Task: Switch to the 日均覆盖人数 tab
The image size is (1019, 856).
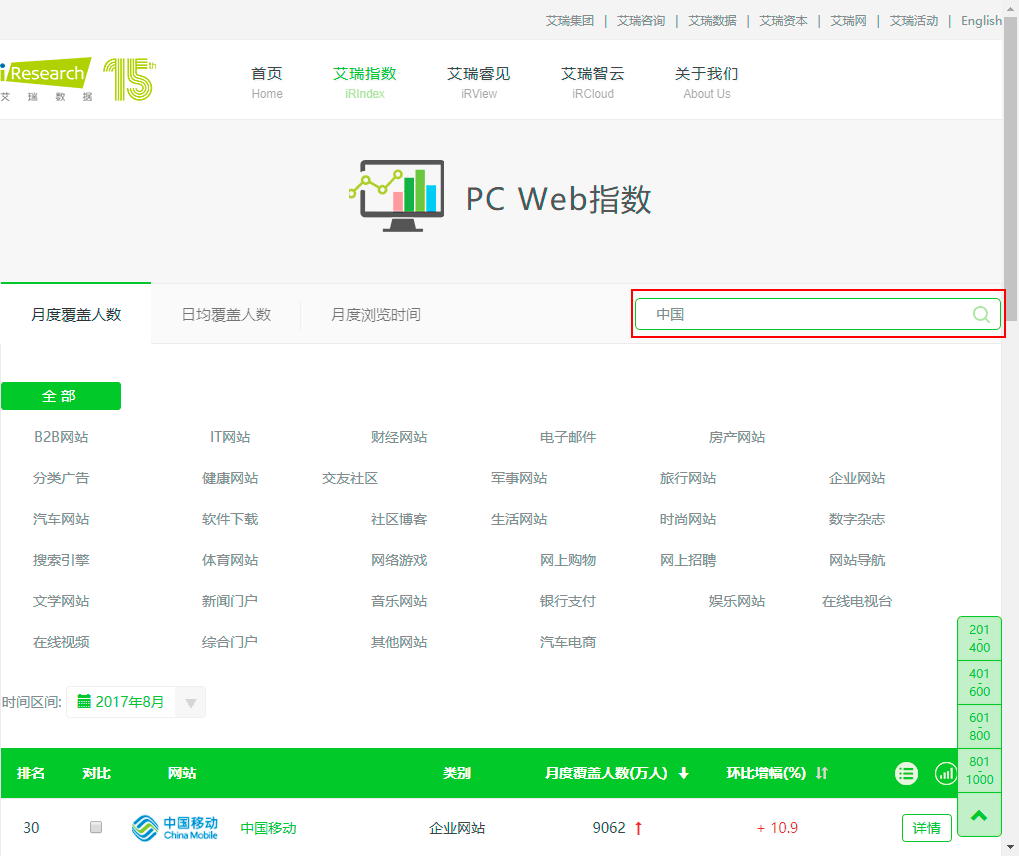Action: [226, 314]
